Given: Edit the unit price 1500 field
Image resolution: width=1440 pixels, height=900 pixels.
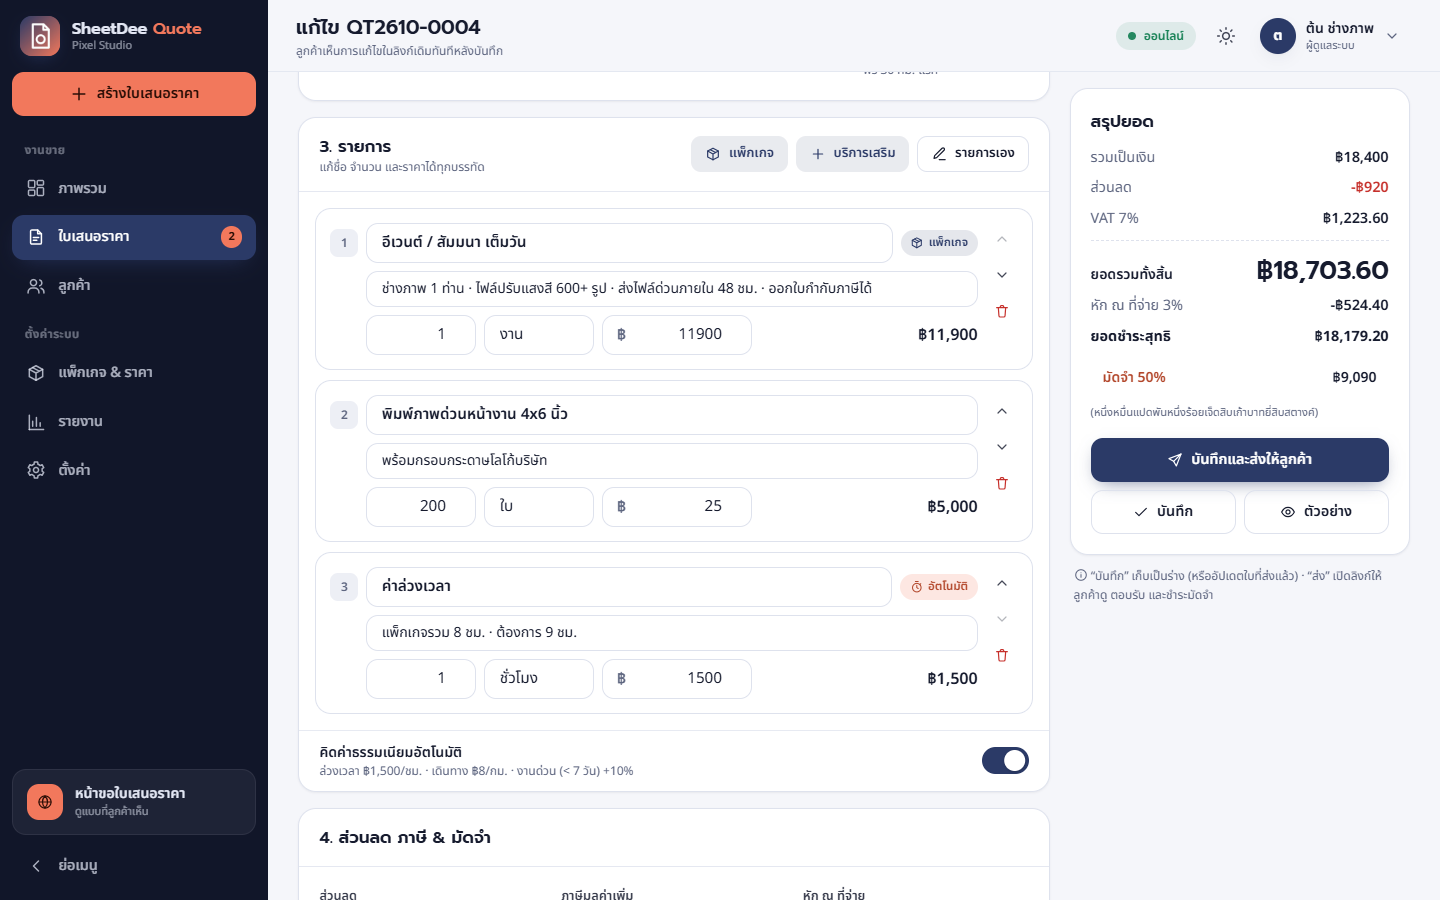Looking at the screenshot, I should point(677,679).
